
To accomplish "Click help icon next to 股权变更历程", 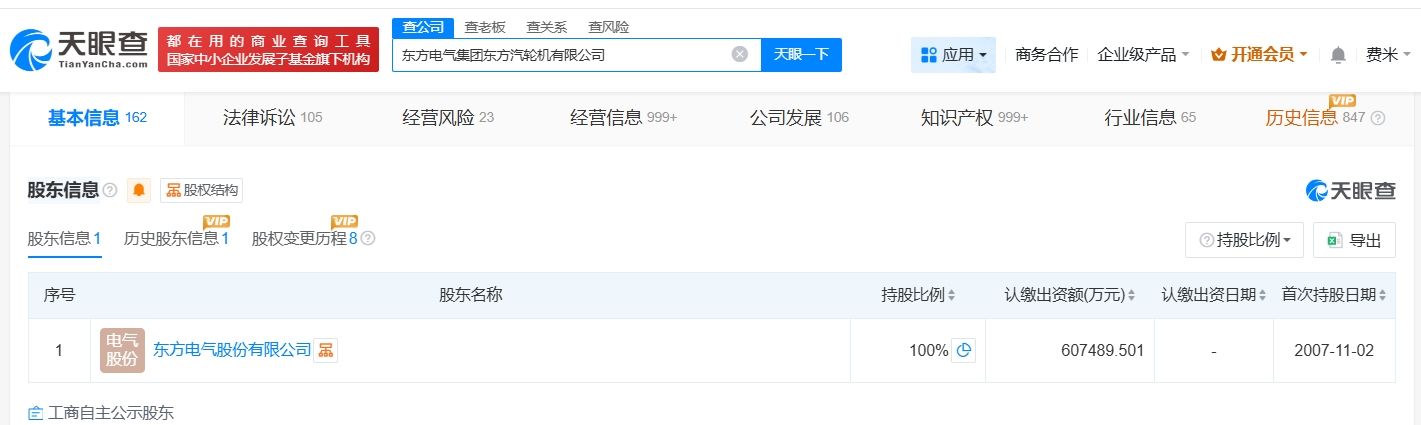I will (368, 239).
